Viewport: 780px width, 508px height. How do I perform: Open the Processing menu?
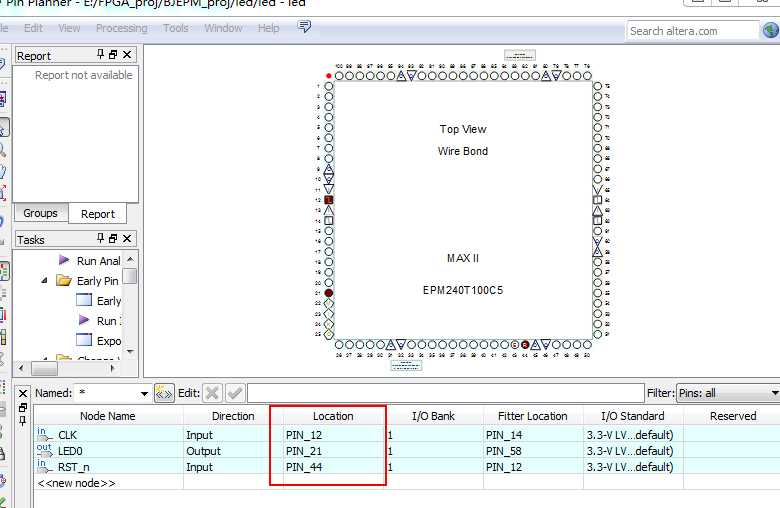pos(121,28)
